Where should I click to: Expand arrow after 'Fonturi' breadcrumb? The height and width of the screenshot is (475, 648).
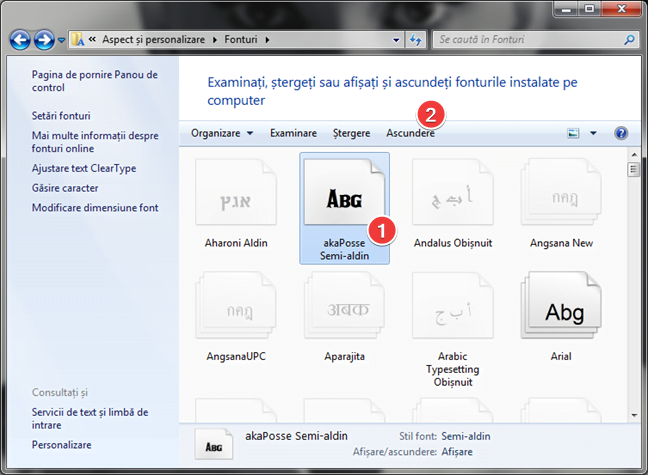267,40
